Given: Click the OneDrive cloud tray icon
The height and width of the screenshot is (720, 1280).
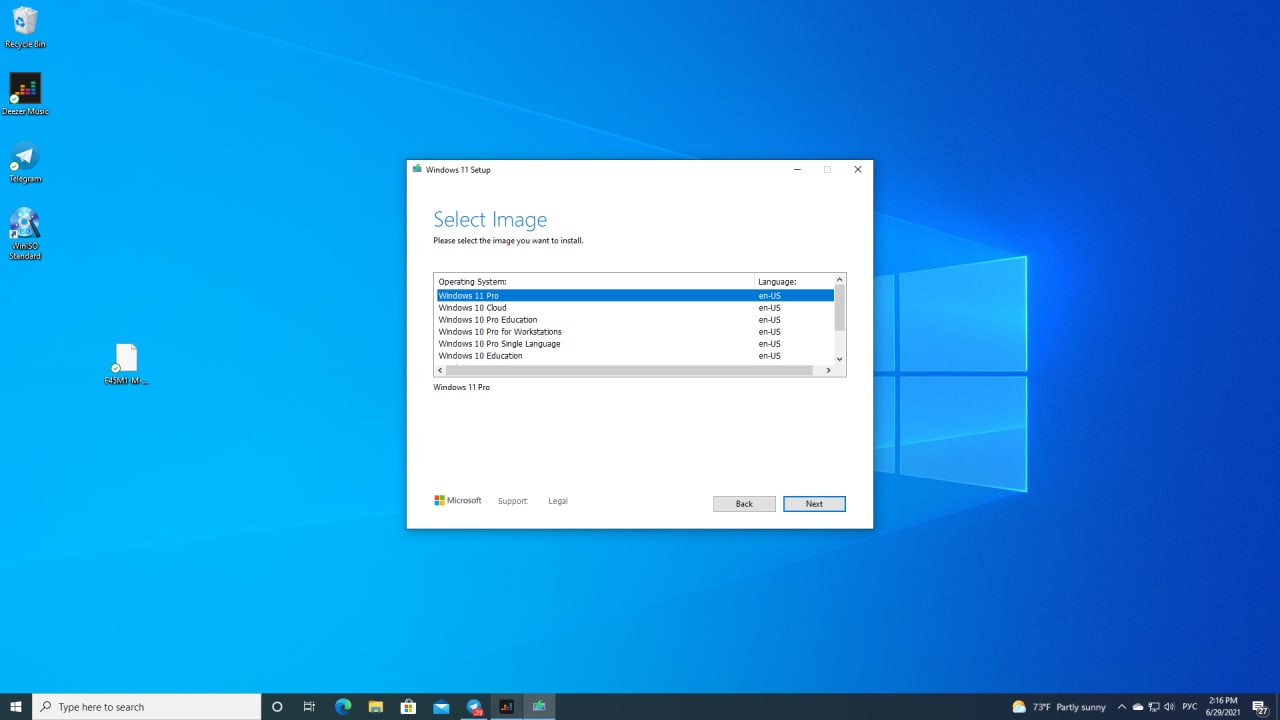Looking at the screenshot, I should [x=1137, y=707].
